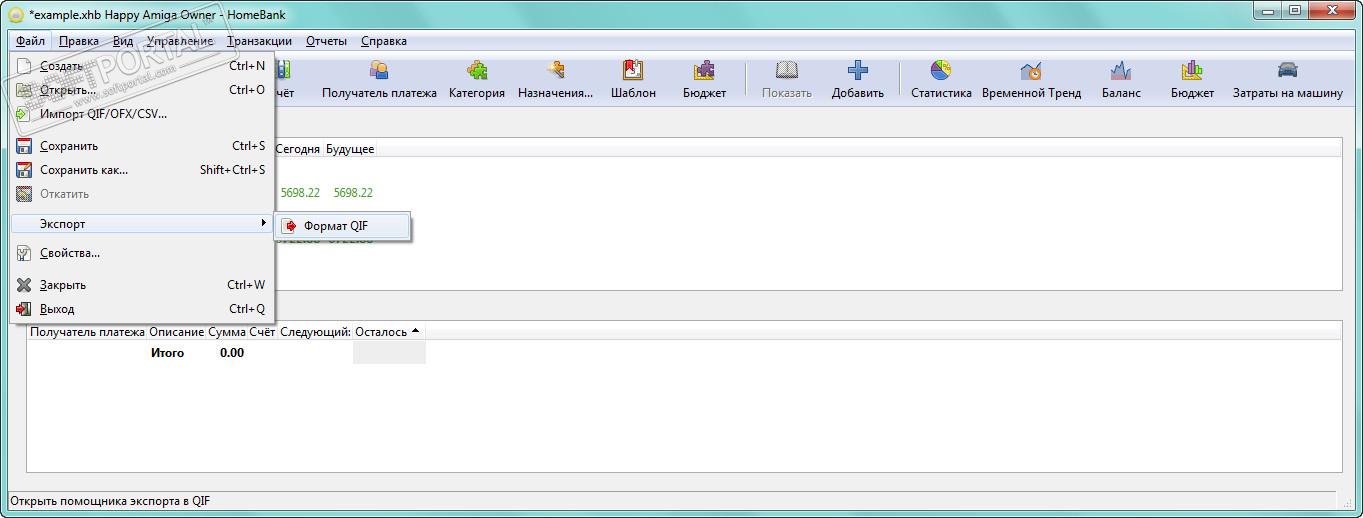Click the Сохранить floppy disk icon

coord(24,146)
